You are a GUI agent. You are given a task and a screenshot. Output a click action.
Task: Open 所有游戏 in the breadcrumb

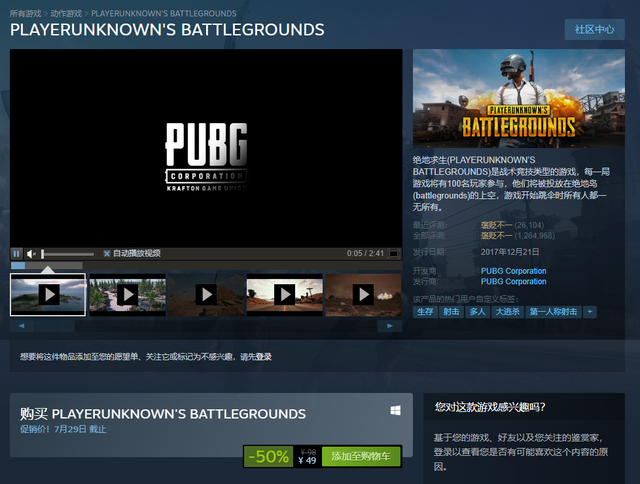tap(25, 13)
